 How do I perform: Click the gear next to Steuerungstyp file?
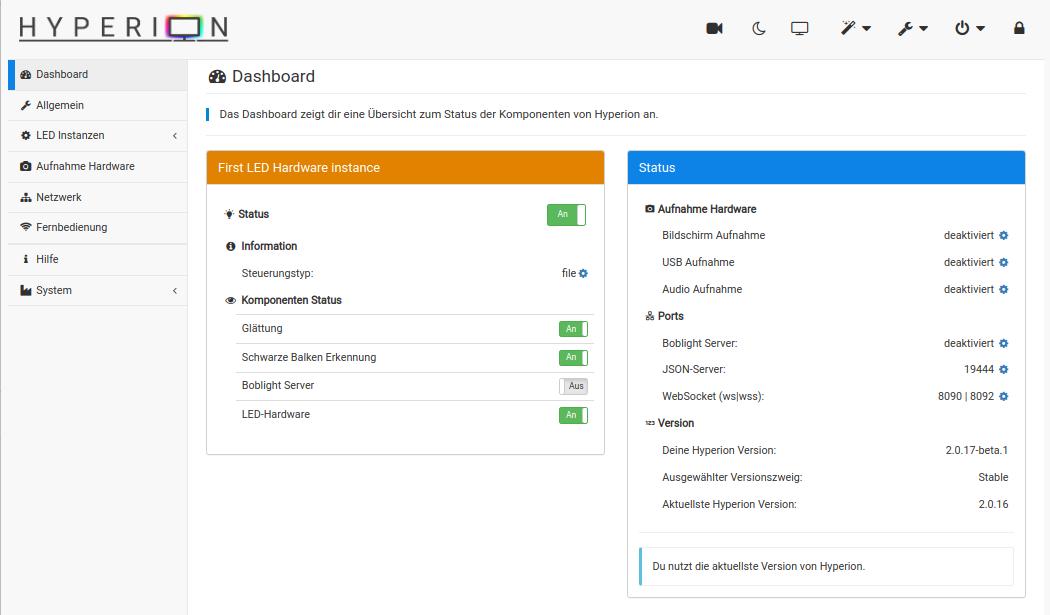[583, 273]
